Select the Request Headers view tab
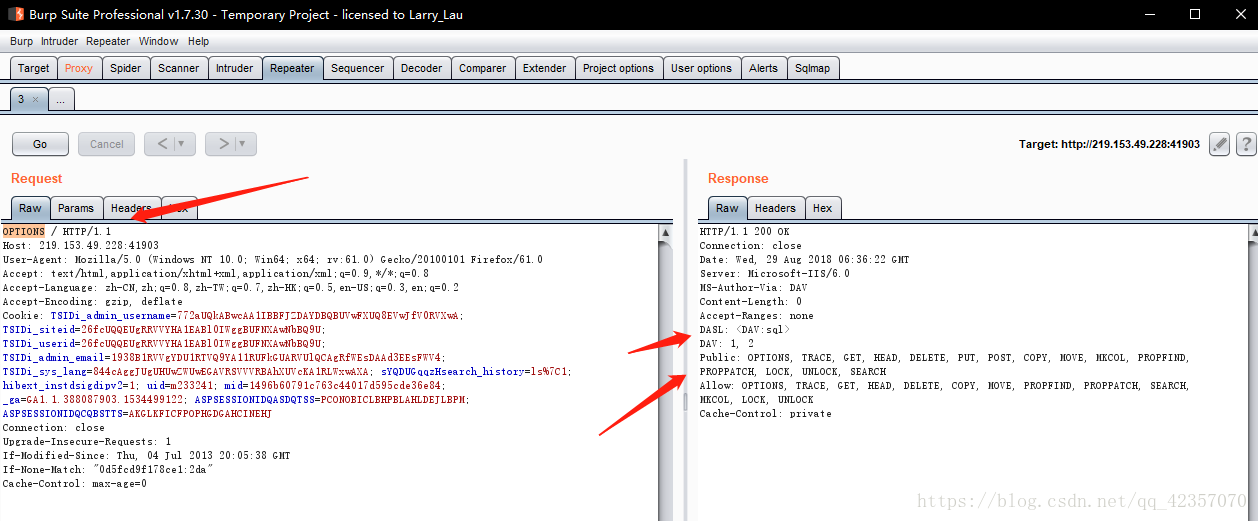This screenshot has width=1258, height=521. point(131,208)
